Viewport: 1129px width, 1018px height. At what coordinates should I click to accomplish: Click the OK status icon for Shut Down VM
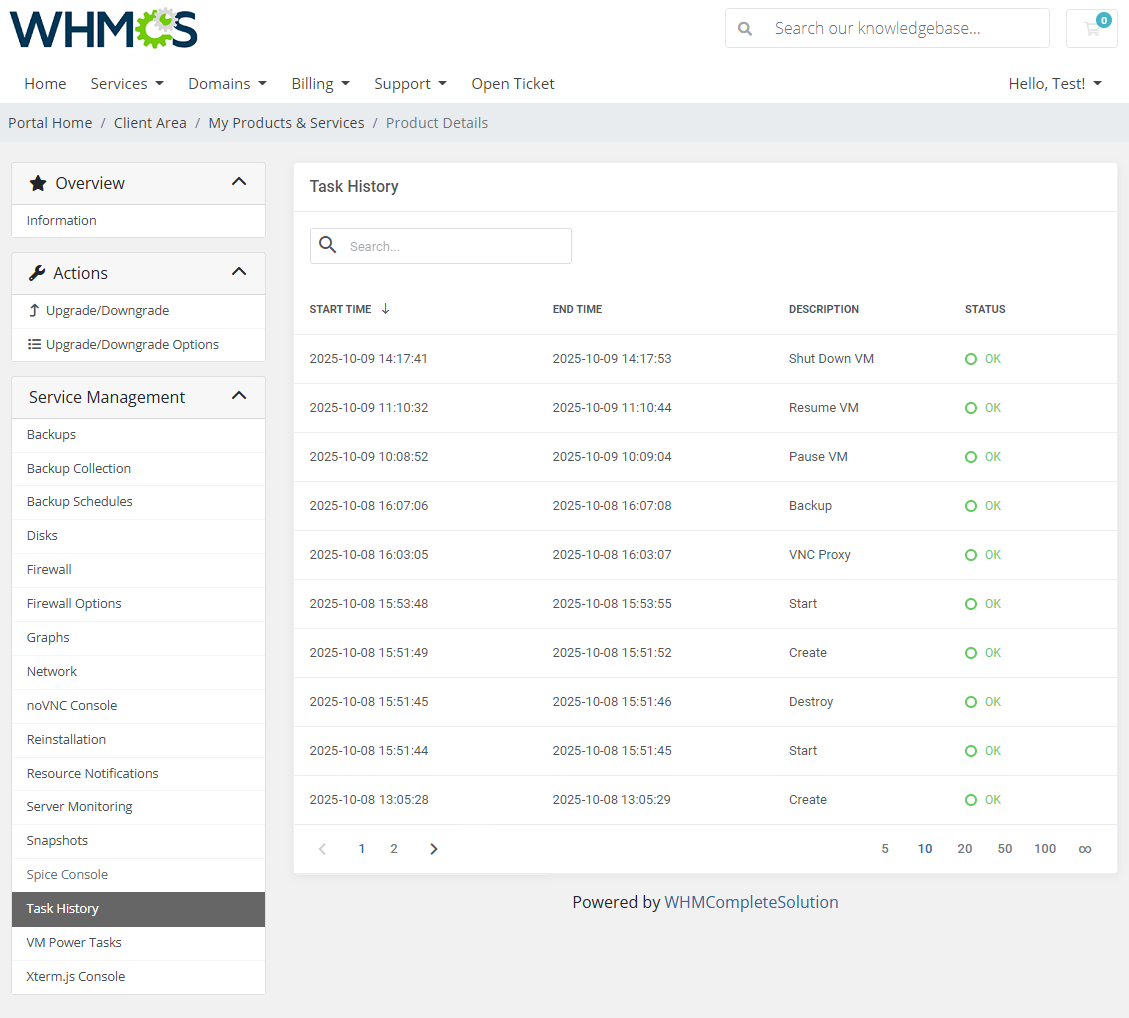pyautogui.click(x=971, y=359)
